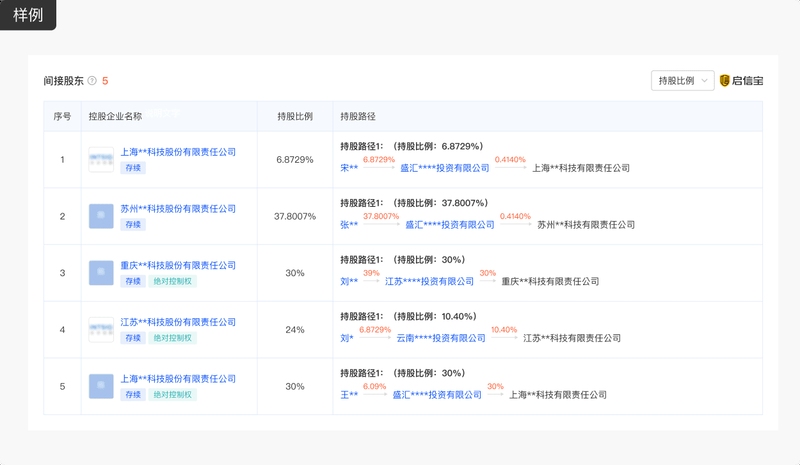Open 云南****投资有限公司 in row 4 path

tap(439, 338)
